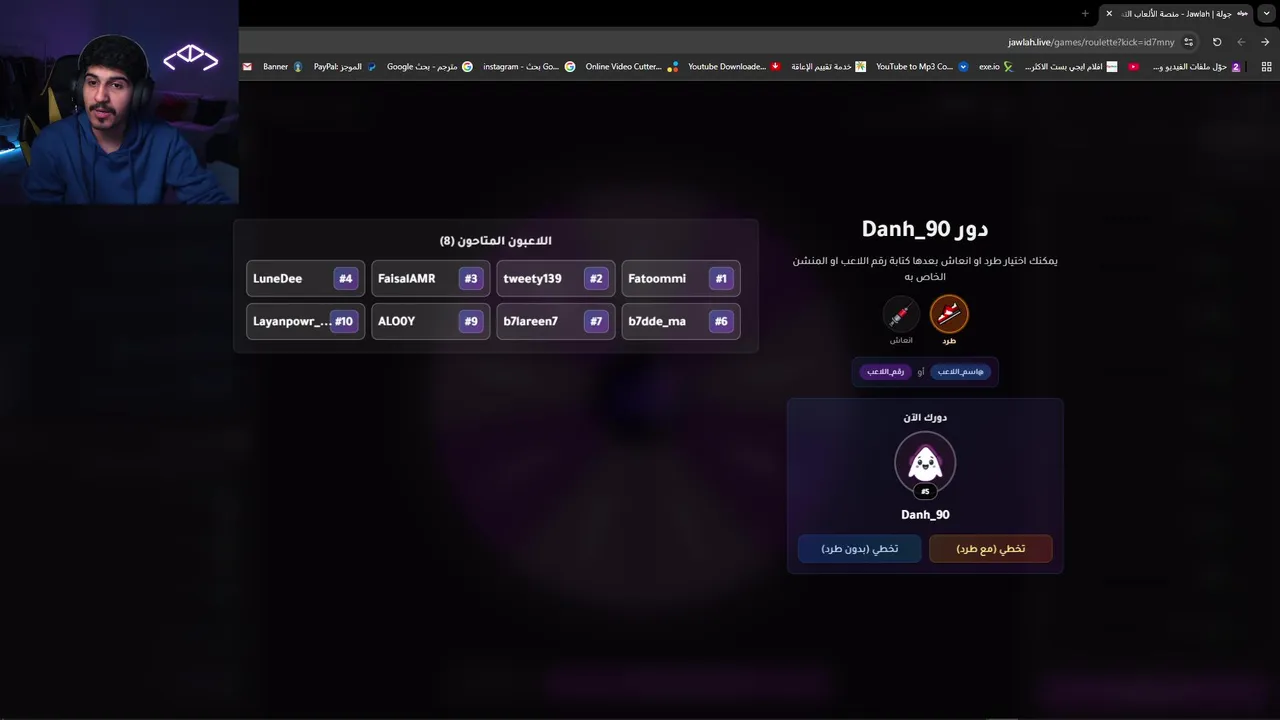This screenshot has width=1280, height=720.
Task: Choose player LuneDee #4
Action: tap(306, 279)
